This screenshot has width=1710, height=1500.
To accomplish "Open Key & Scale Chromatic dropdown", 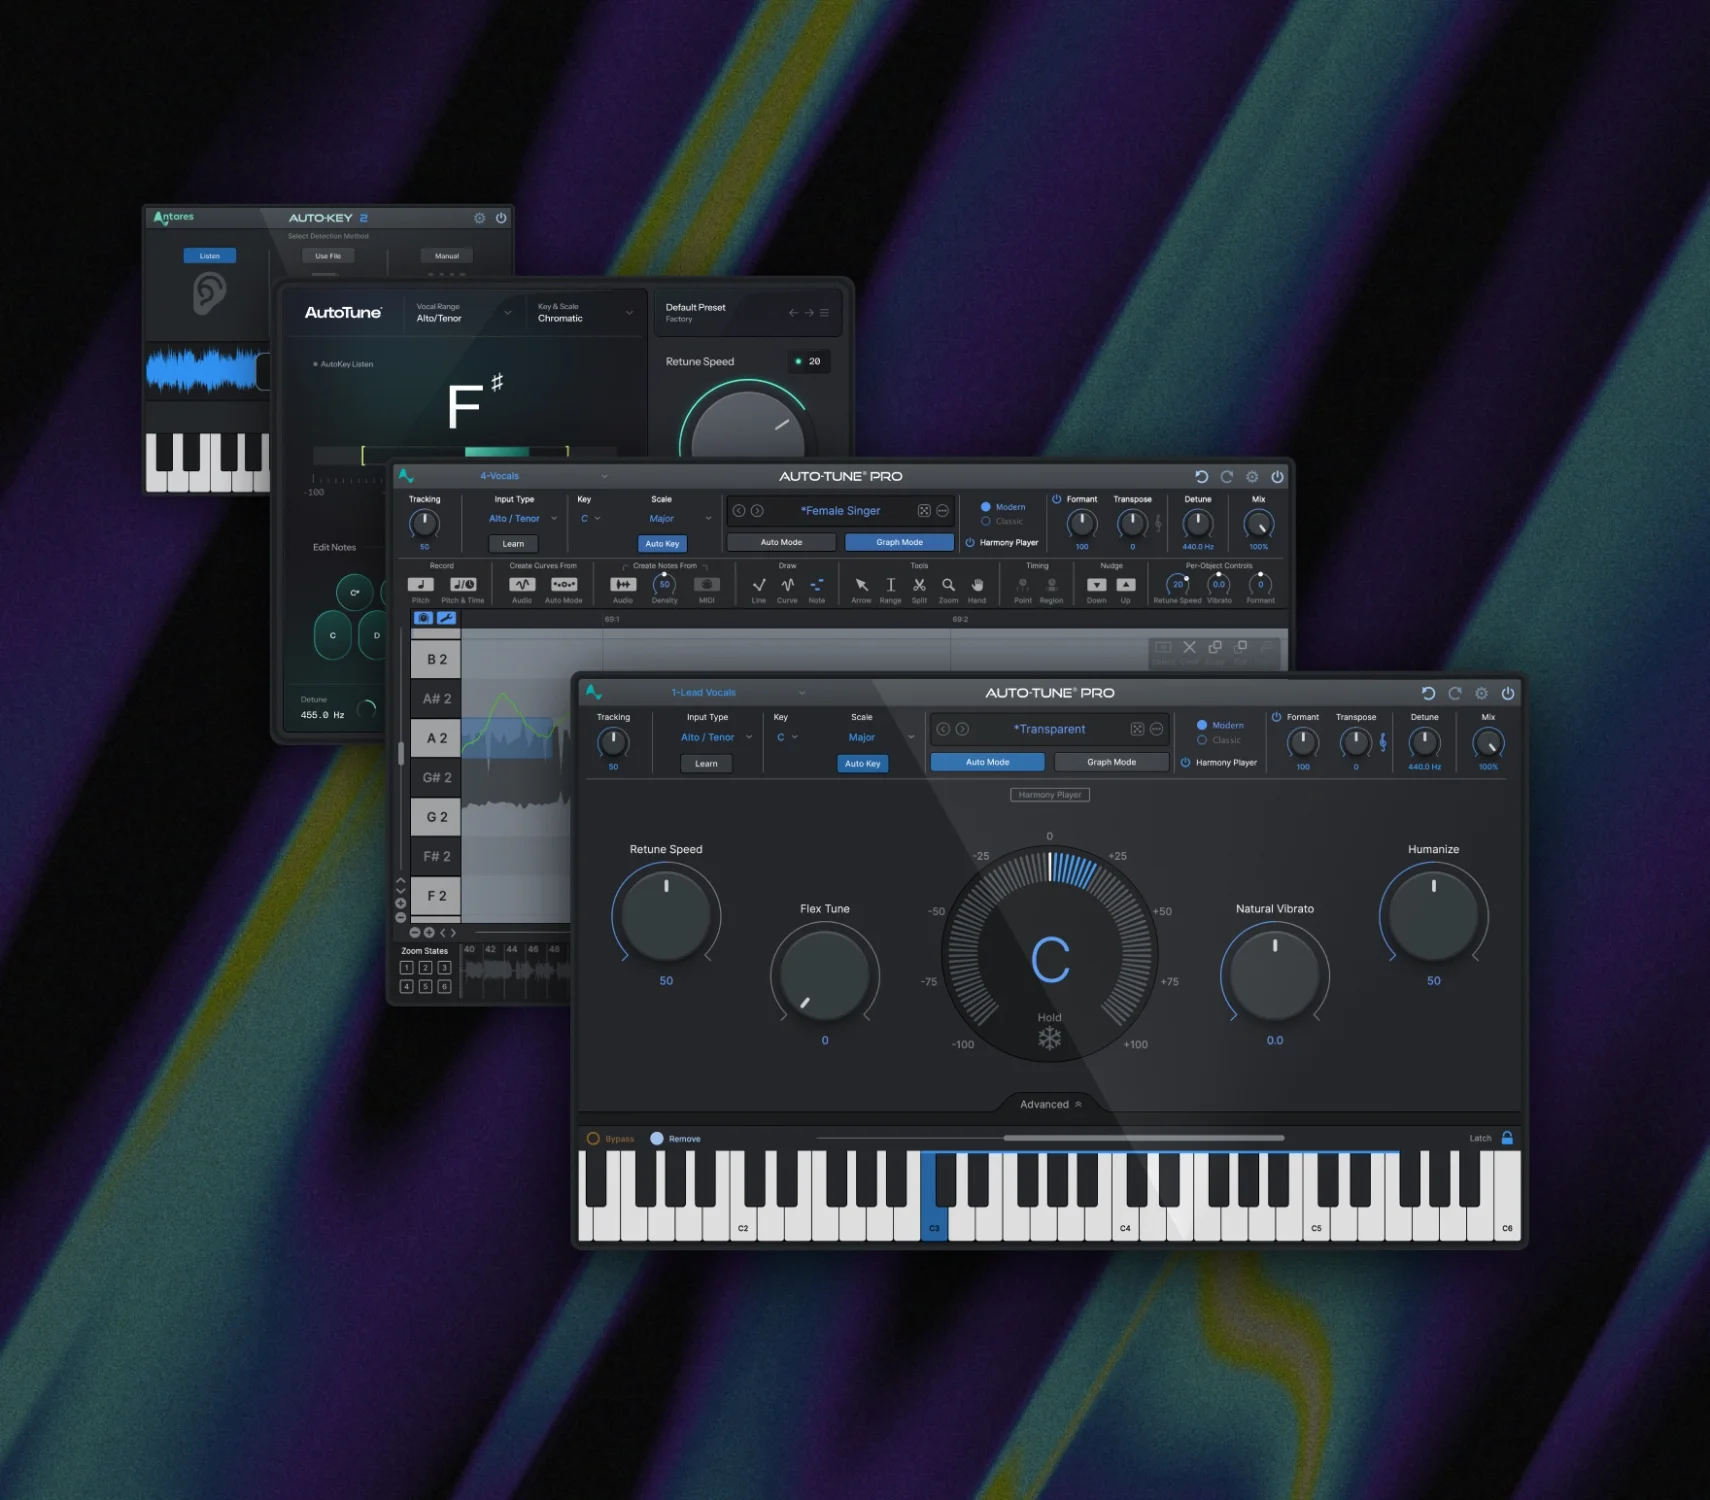I will click(585, 313).
